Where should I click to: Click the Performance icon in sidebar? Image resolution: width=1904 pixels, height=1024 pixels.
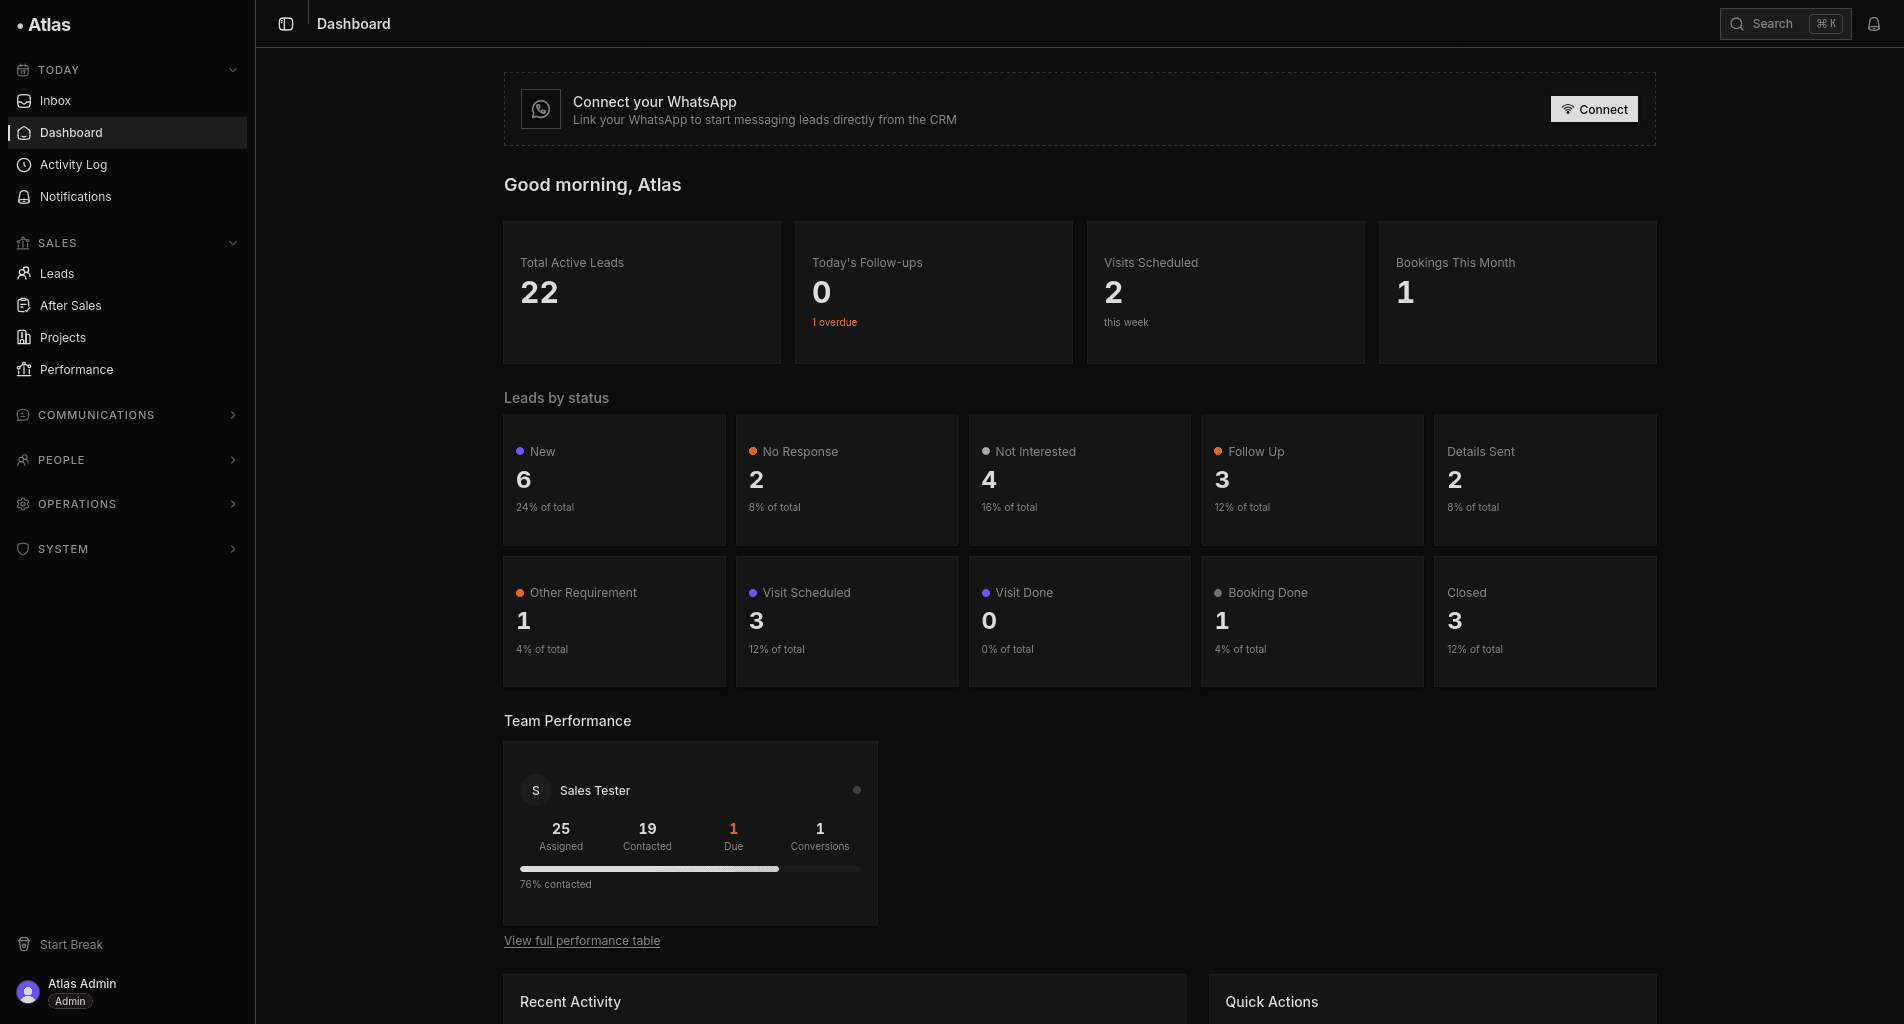24,369
